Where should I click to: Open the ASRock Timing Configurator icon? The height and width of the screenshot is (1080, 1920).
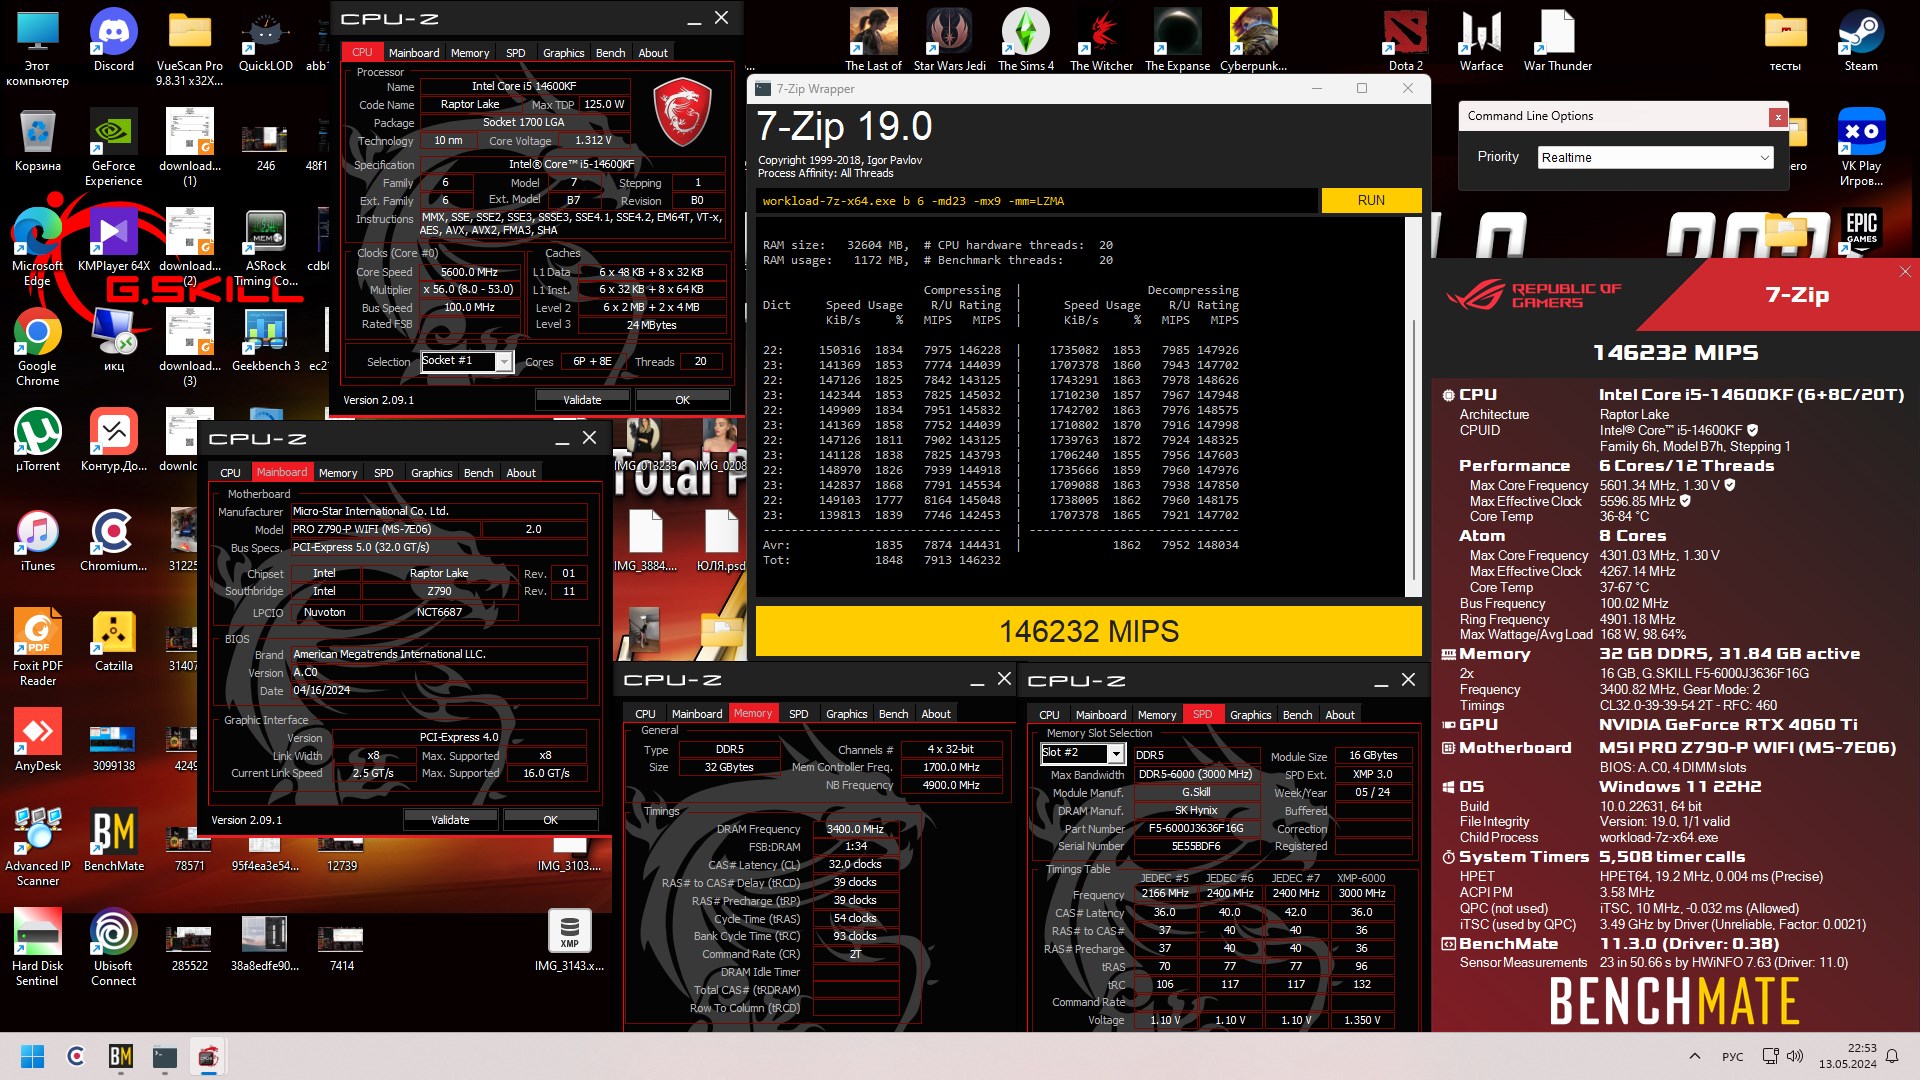click(x=266, y=248)
